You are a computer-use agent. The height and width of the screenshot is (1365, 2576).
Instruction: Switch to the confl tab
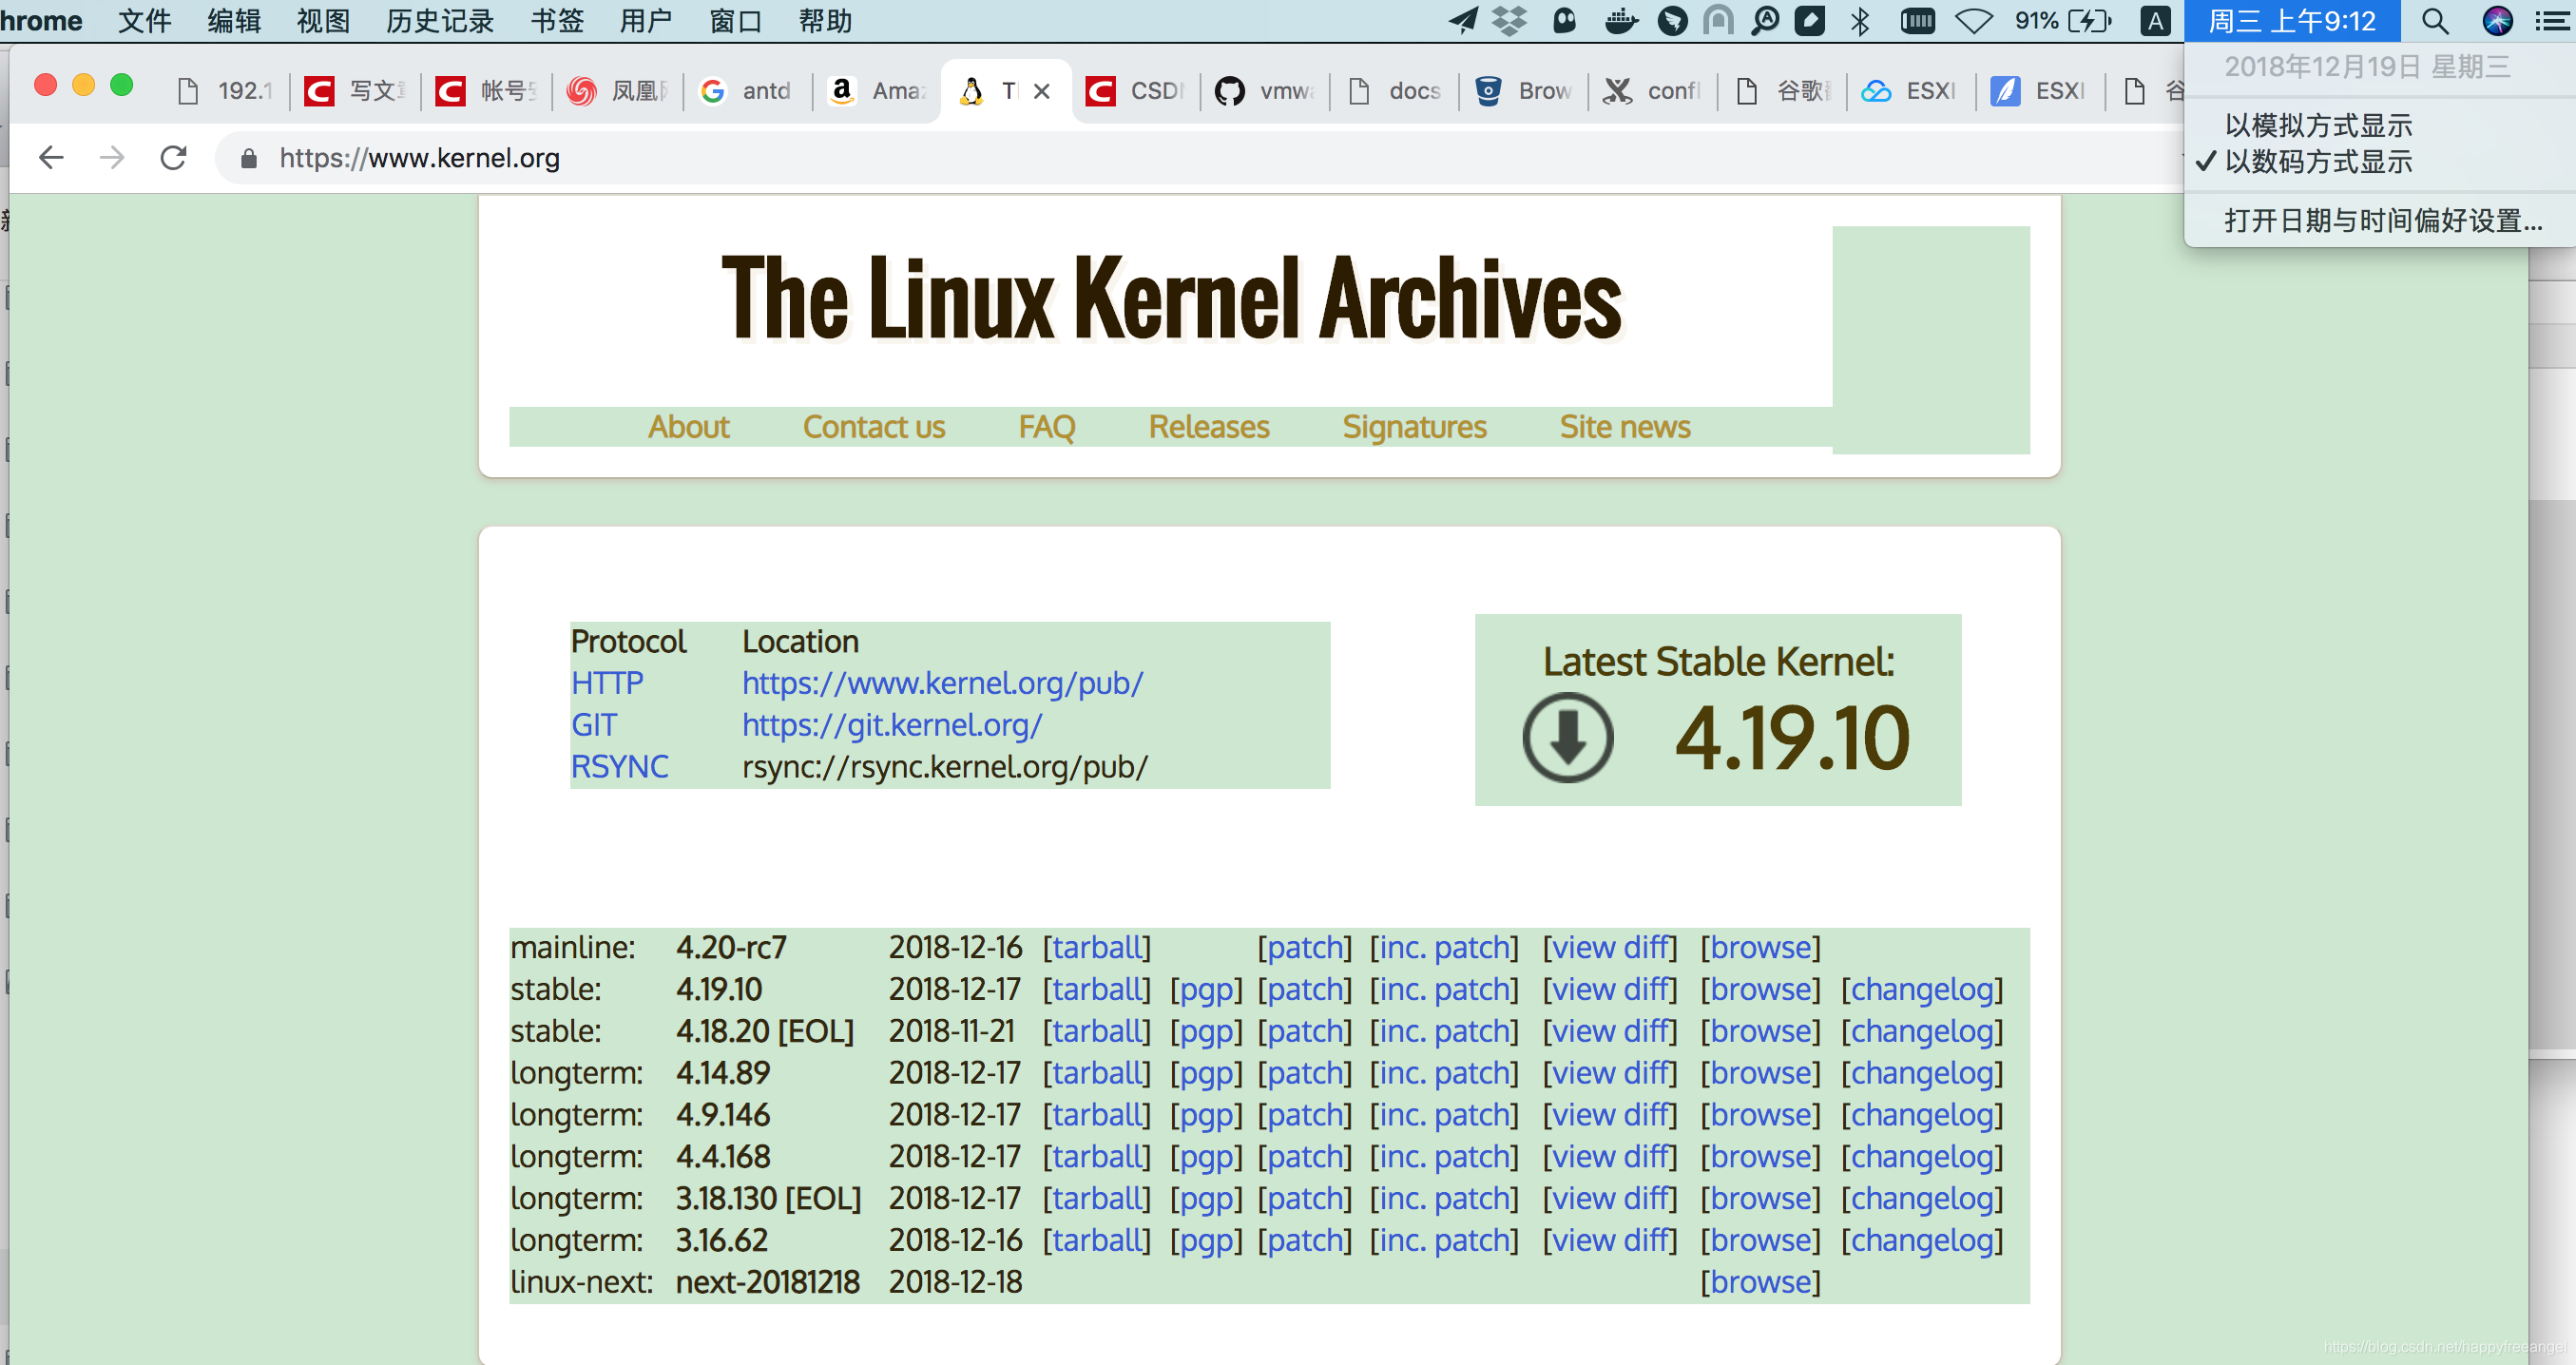point(1652,91)
